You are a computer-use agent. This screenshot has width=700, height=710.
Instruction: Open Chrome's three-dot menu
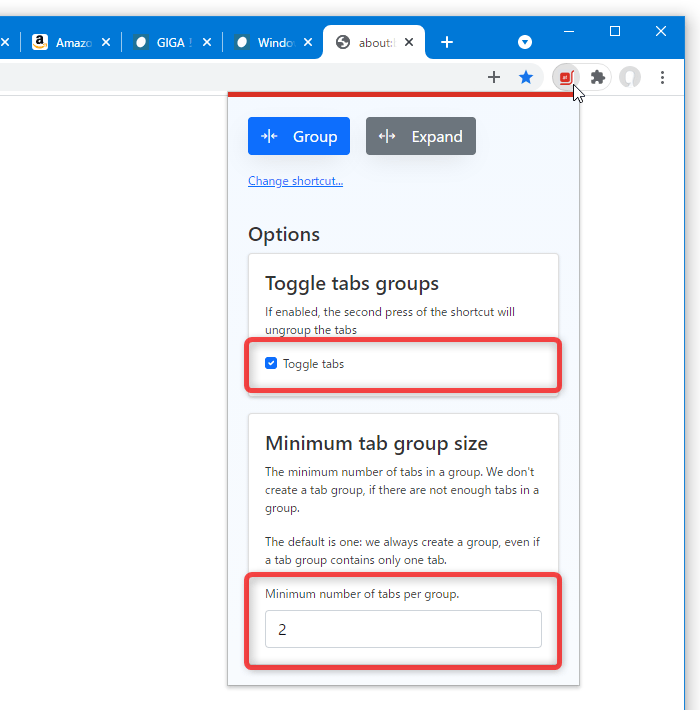[x=662, y=77]
